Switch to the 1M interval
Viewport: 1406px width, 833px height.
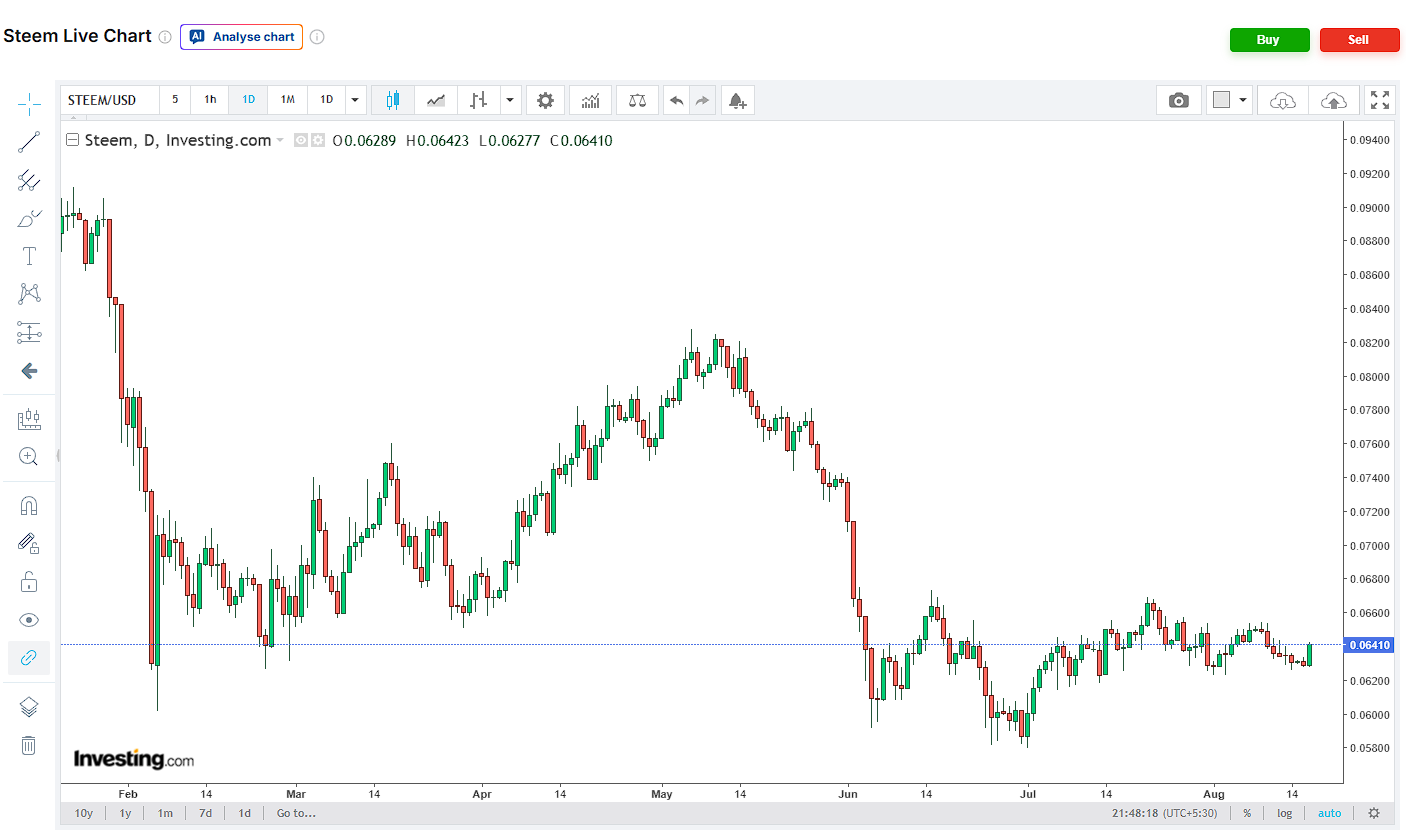coord(288,100)
